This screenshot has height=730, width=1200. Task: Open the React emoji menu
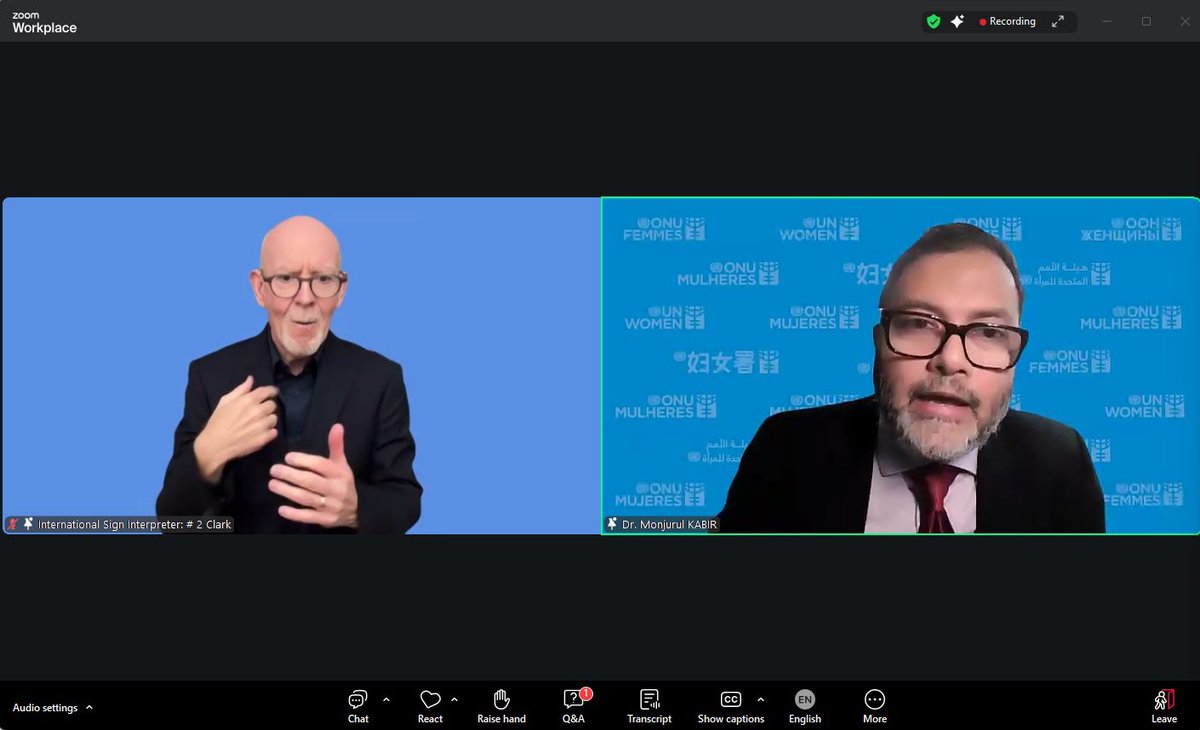click(x=430, y=707)
